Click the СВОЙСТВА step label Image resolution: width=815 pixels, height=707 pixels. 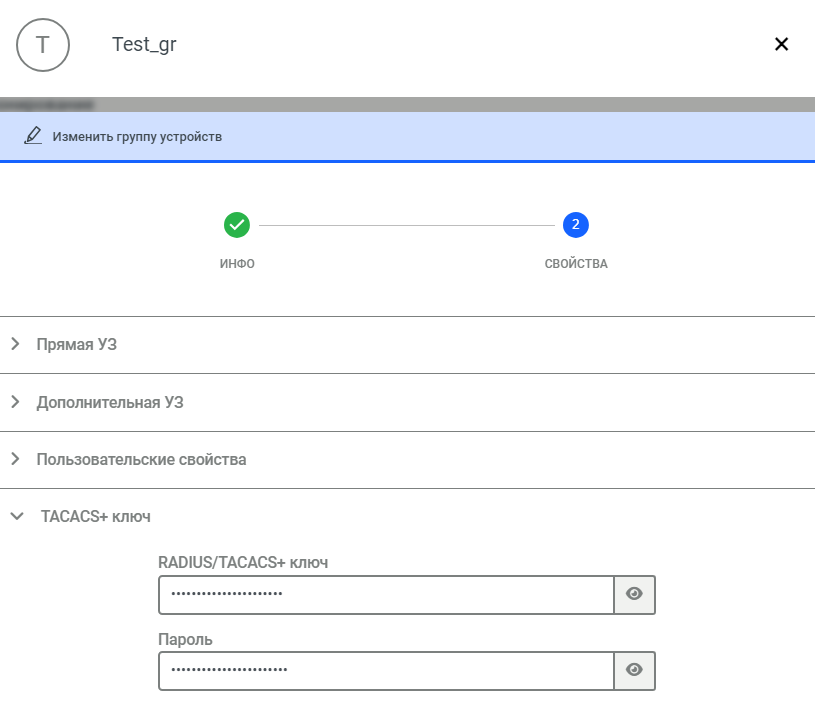coord(576,264)
